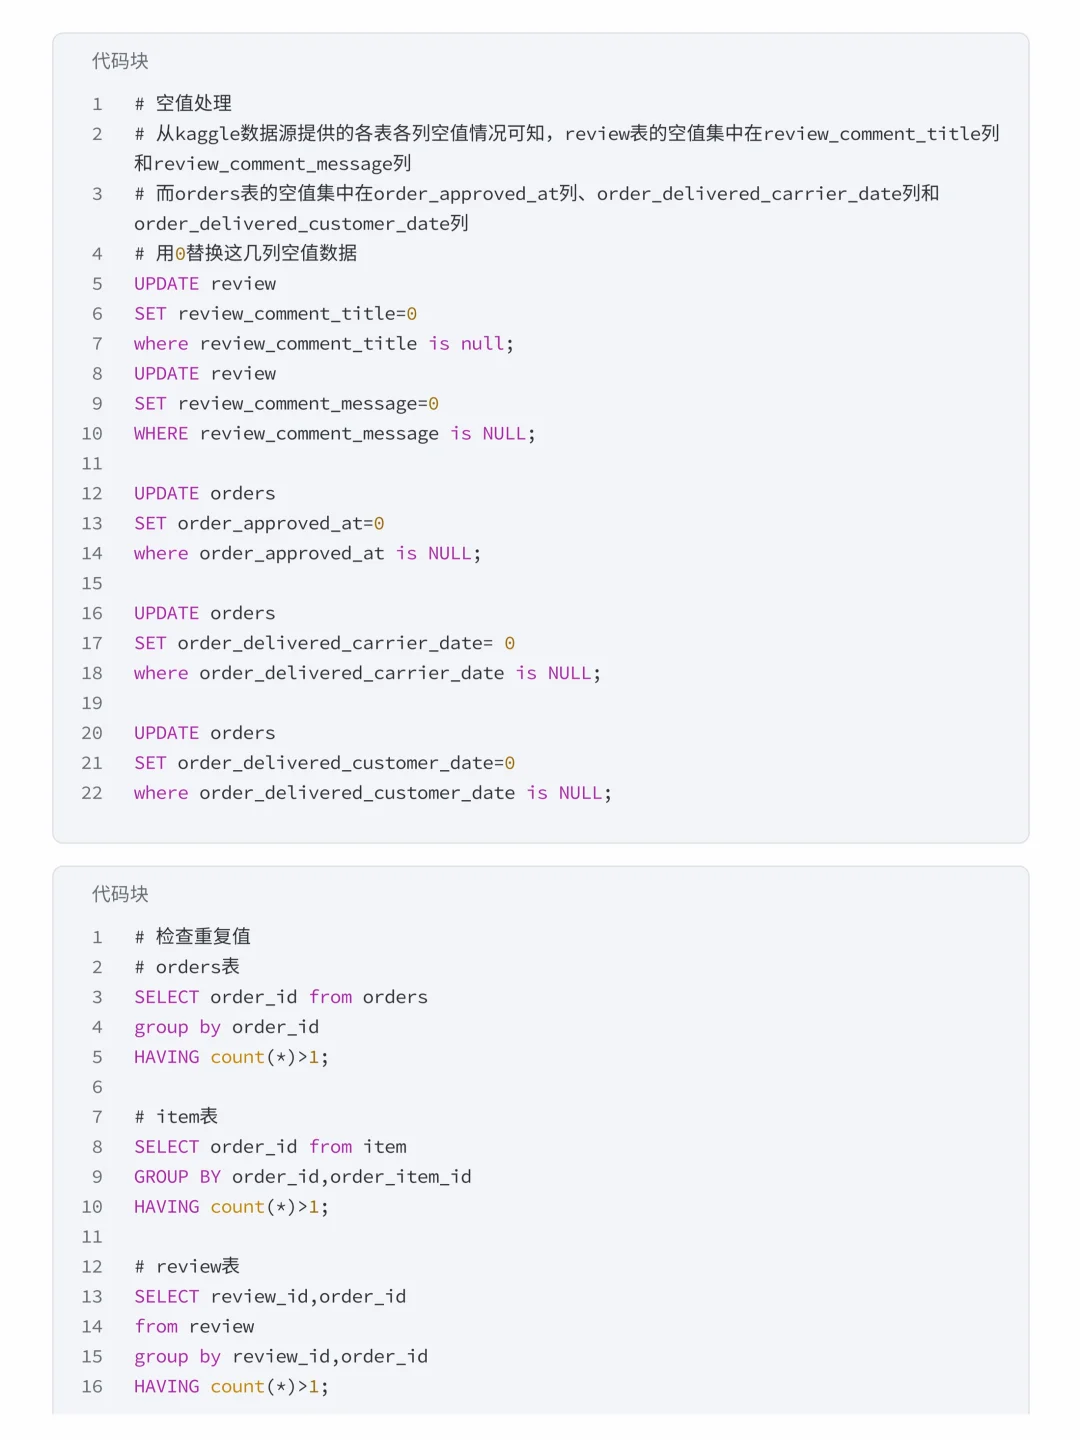
Task: Click the '# 空值处理' comment line
Action: 183,103
